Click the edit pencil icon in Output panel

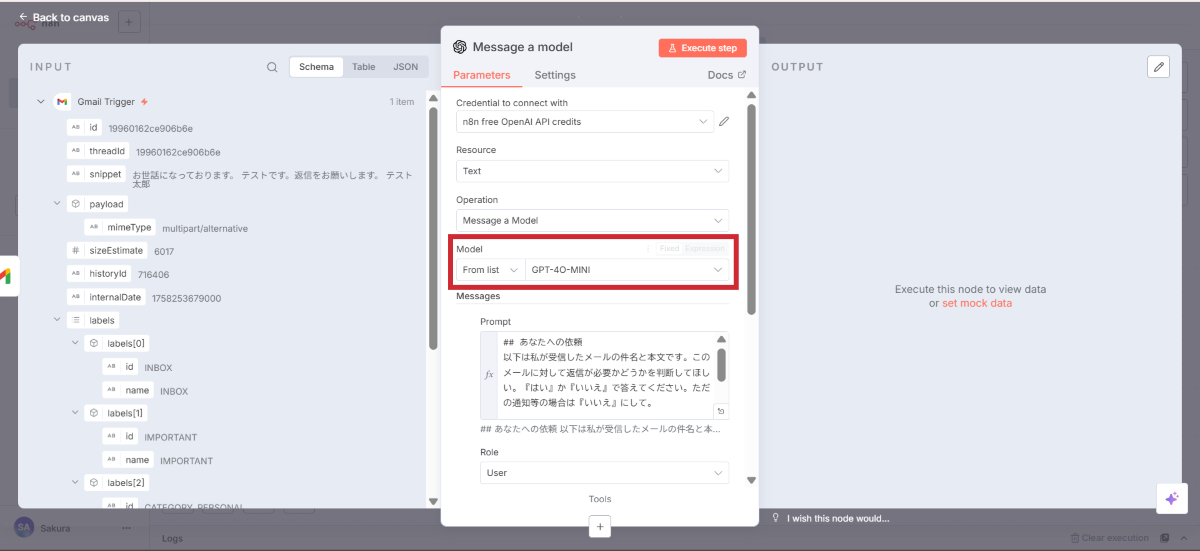pyautogui.click(x=1158, y=67)
